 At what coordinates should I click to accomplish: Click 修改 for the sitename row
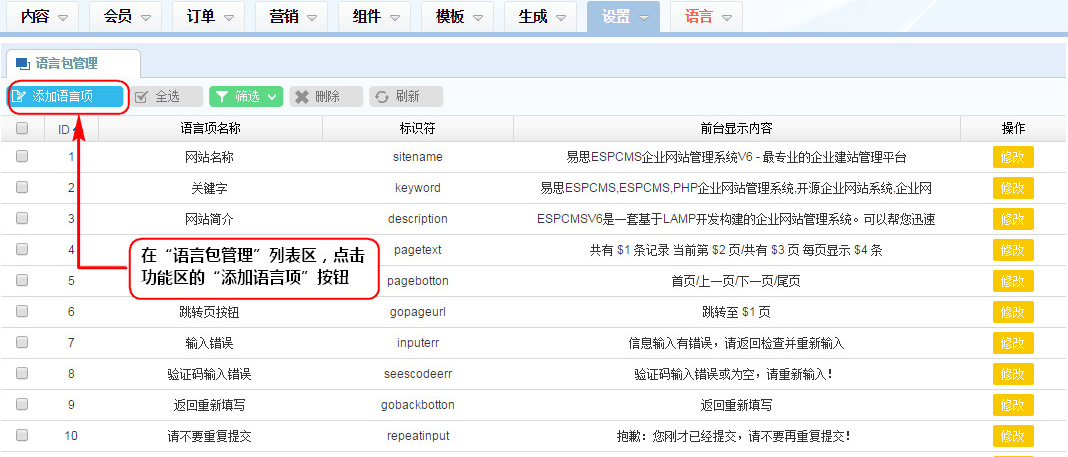[1012, 157]
